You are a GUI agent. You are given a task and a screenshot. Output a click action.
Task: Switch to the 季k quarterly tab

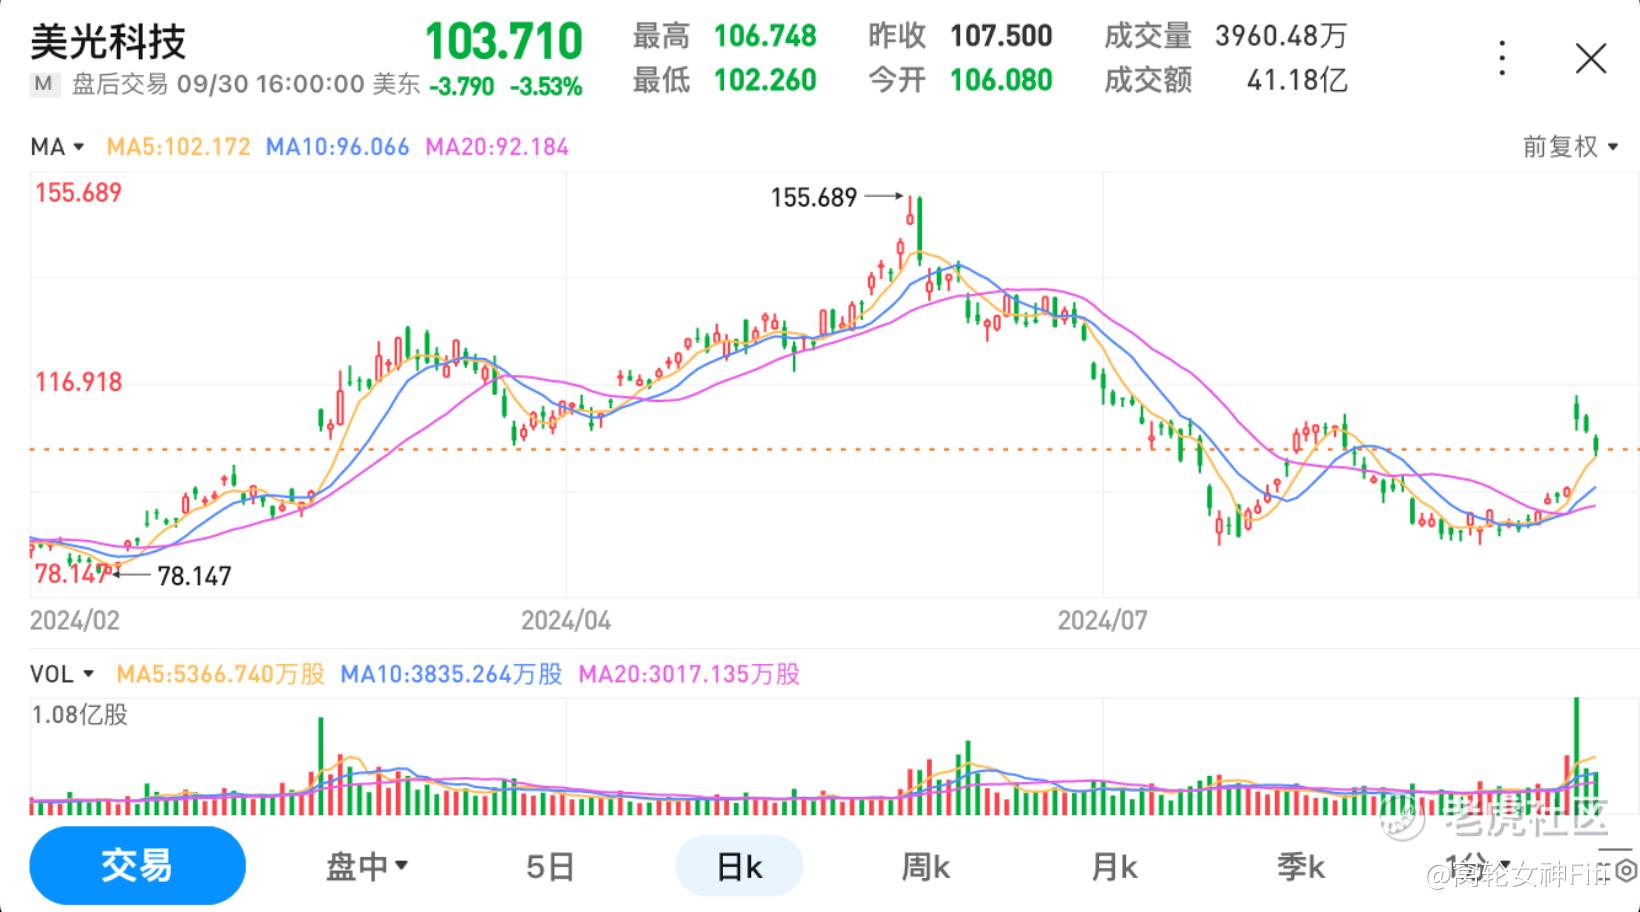click(1300, 866)
